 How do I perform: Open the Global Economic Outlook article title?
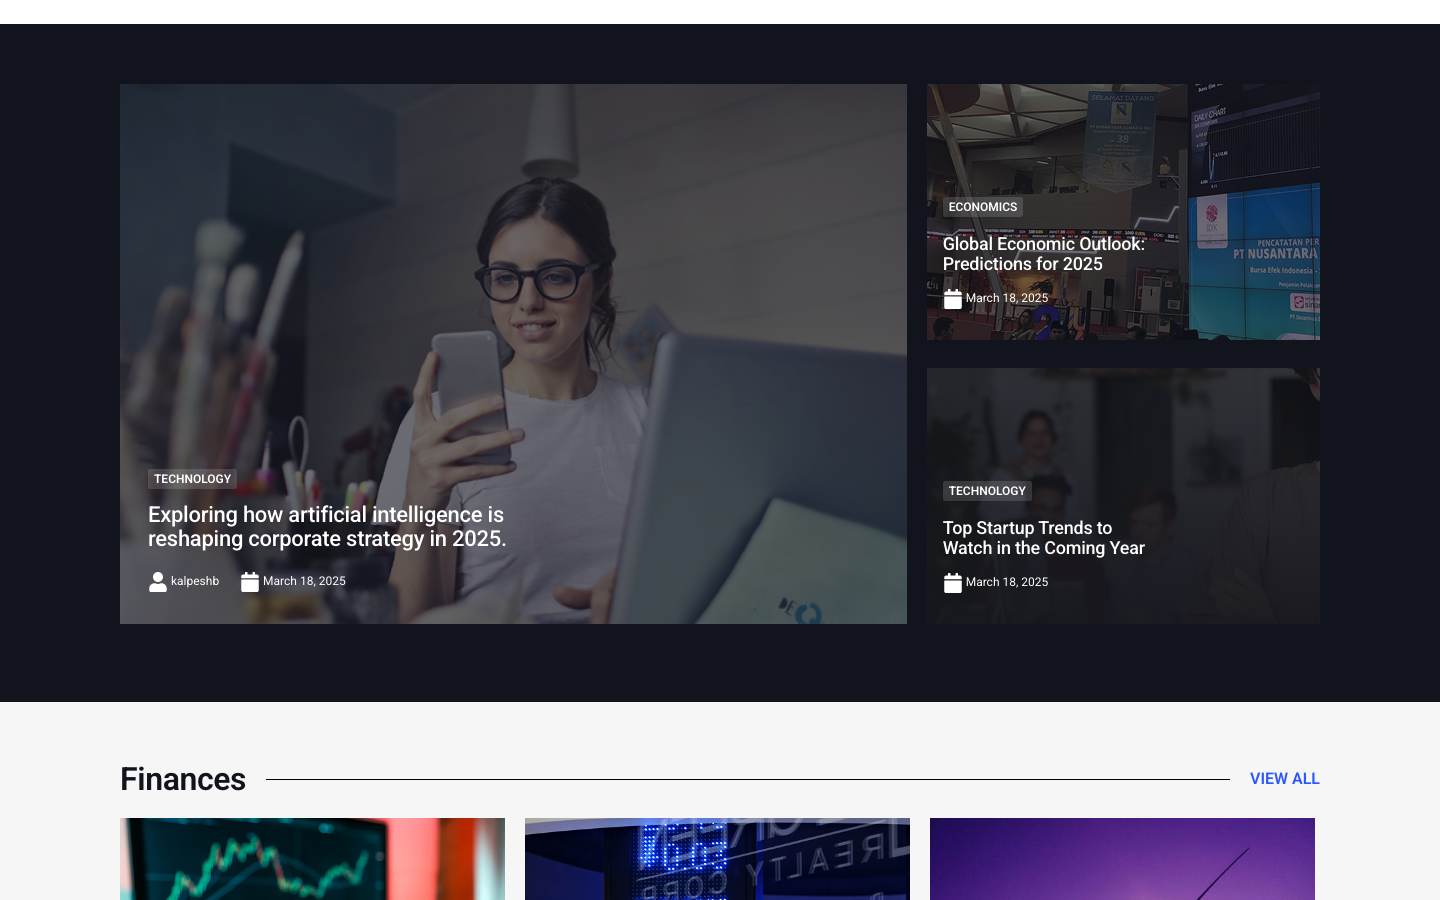point(1043,254)
